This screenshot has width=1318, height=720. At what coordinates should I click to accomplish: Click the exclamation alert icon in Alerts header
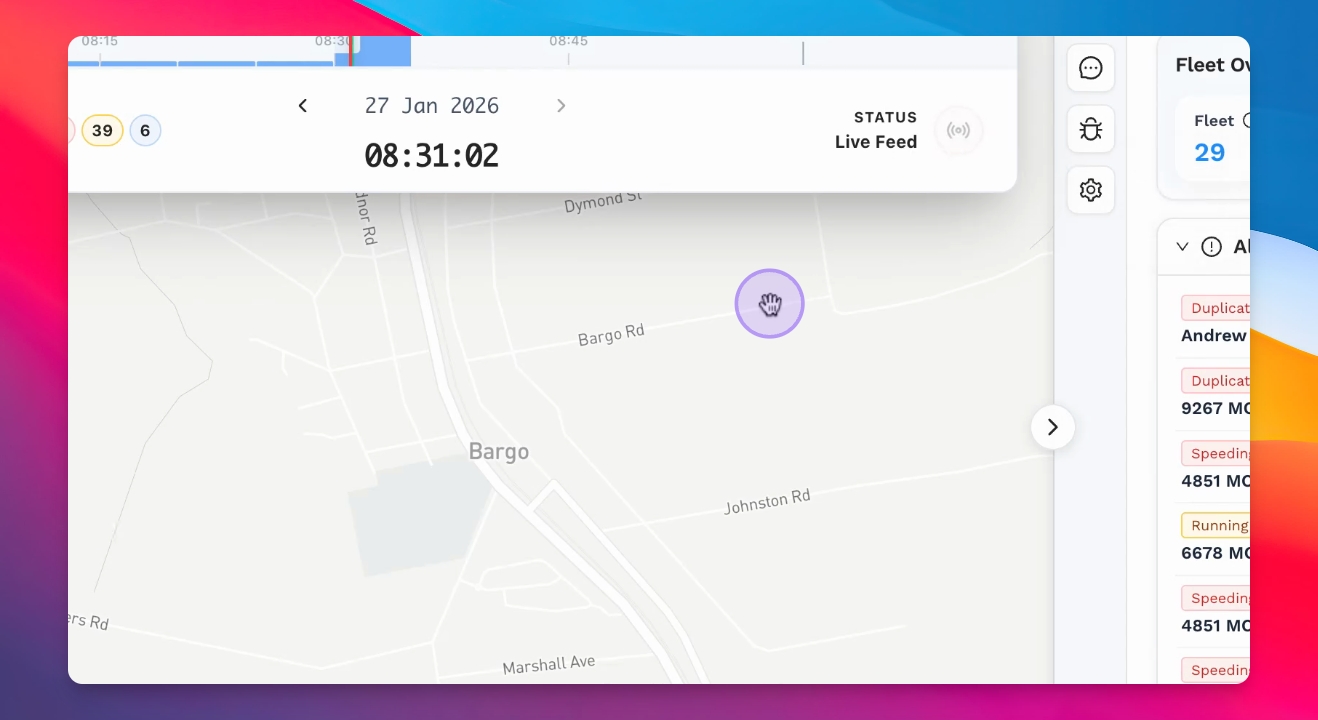click(1211, 246)
